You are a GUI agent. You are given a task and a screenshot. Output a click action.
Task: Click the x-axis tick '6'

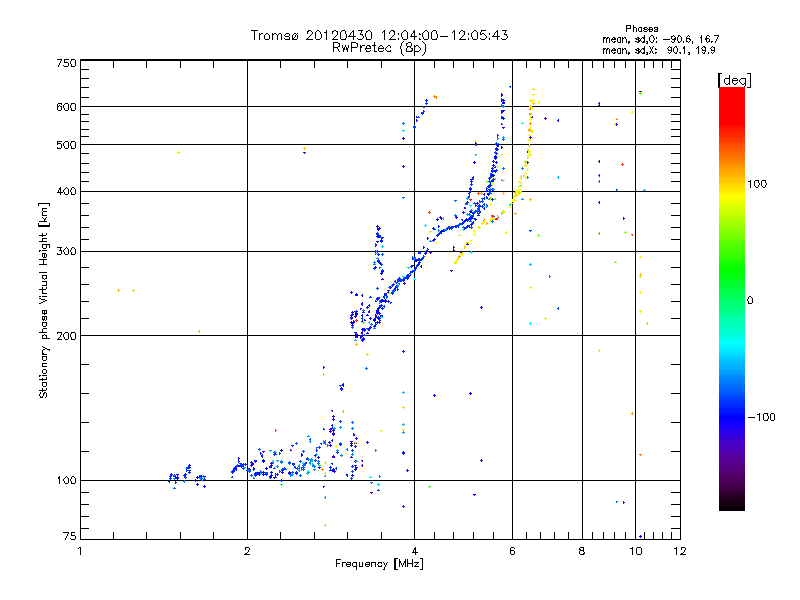click(512, 551)
